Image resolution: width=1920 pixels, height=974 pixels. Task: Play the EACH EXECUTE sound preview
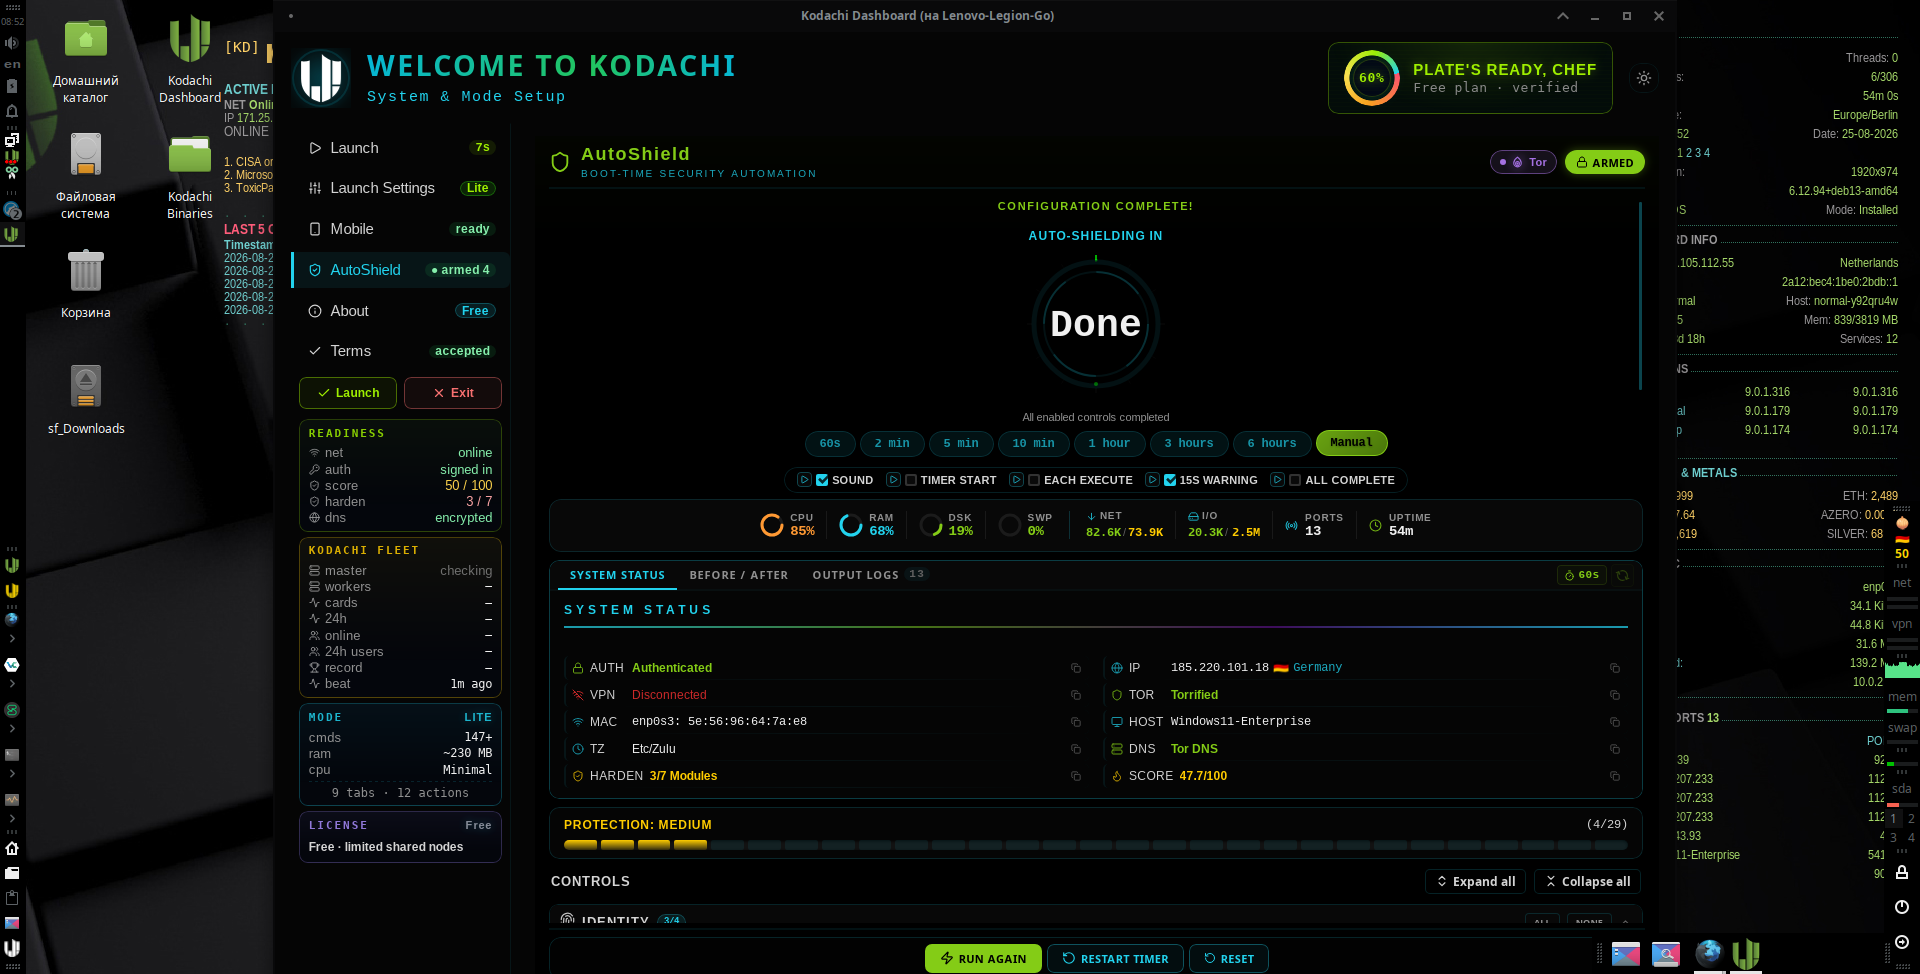1016,480
